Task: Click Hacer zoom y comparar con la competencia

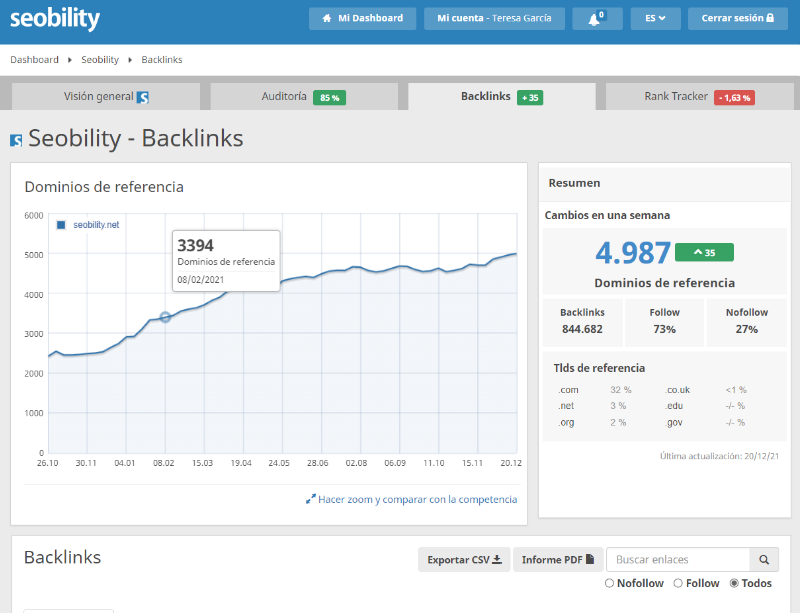Action: (411, 499)
